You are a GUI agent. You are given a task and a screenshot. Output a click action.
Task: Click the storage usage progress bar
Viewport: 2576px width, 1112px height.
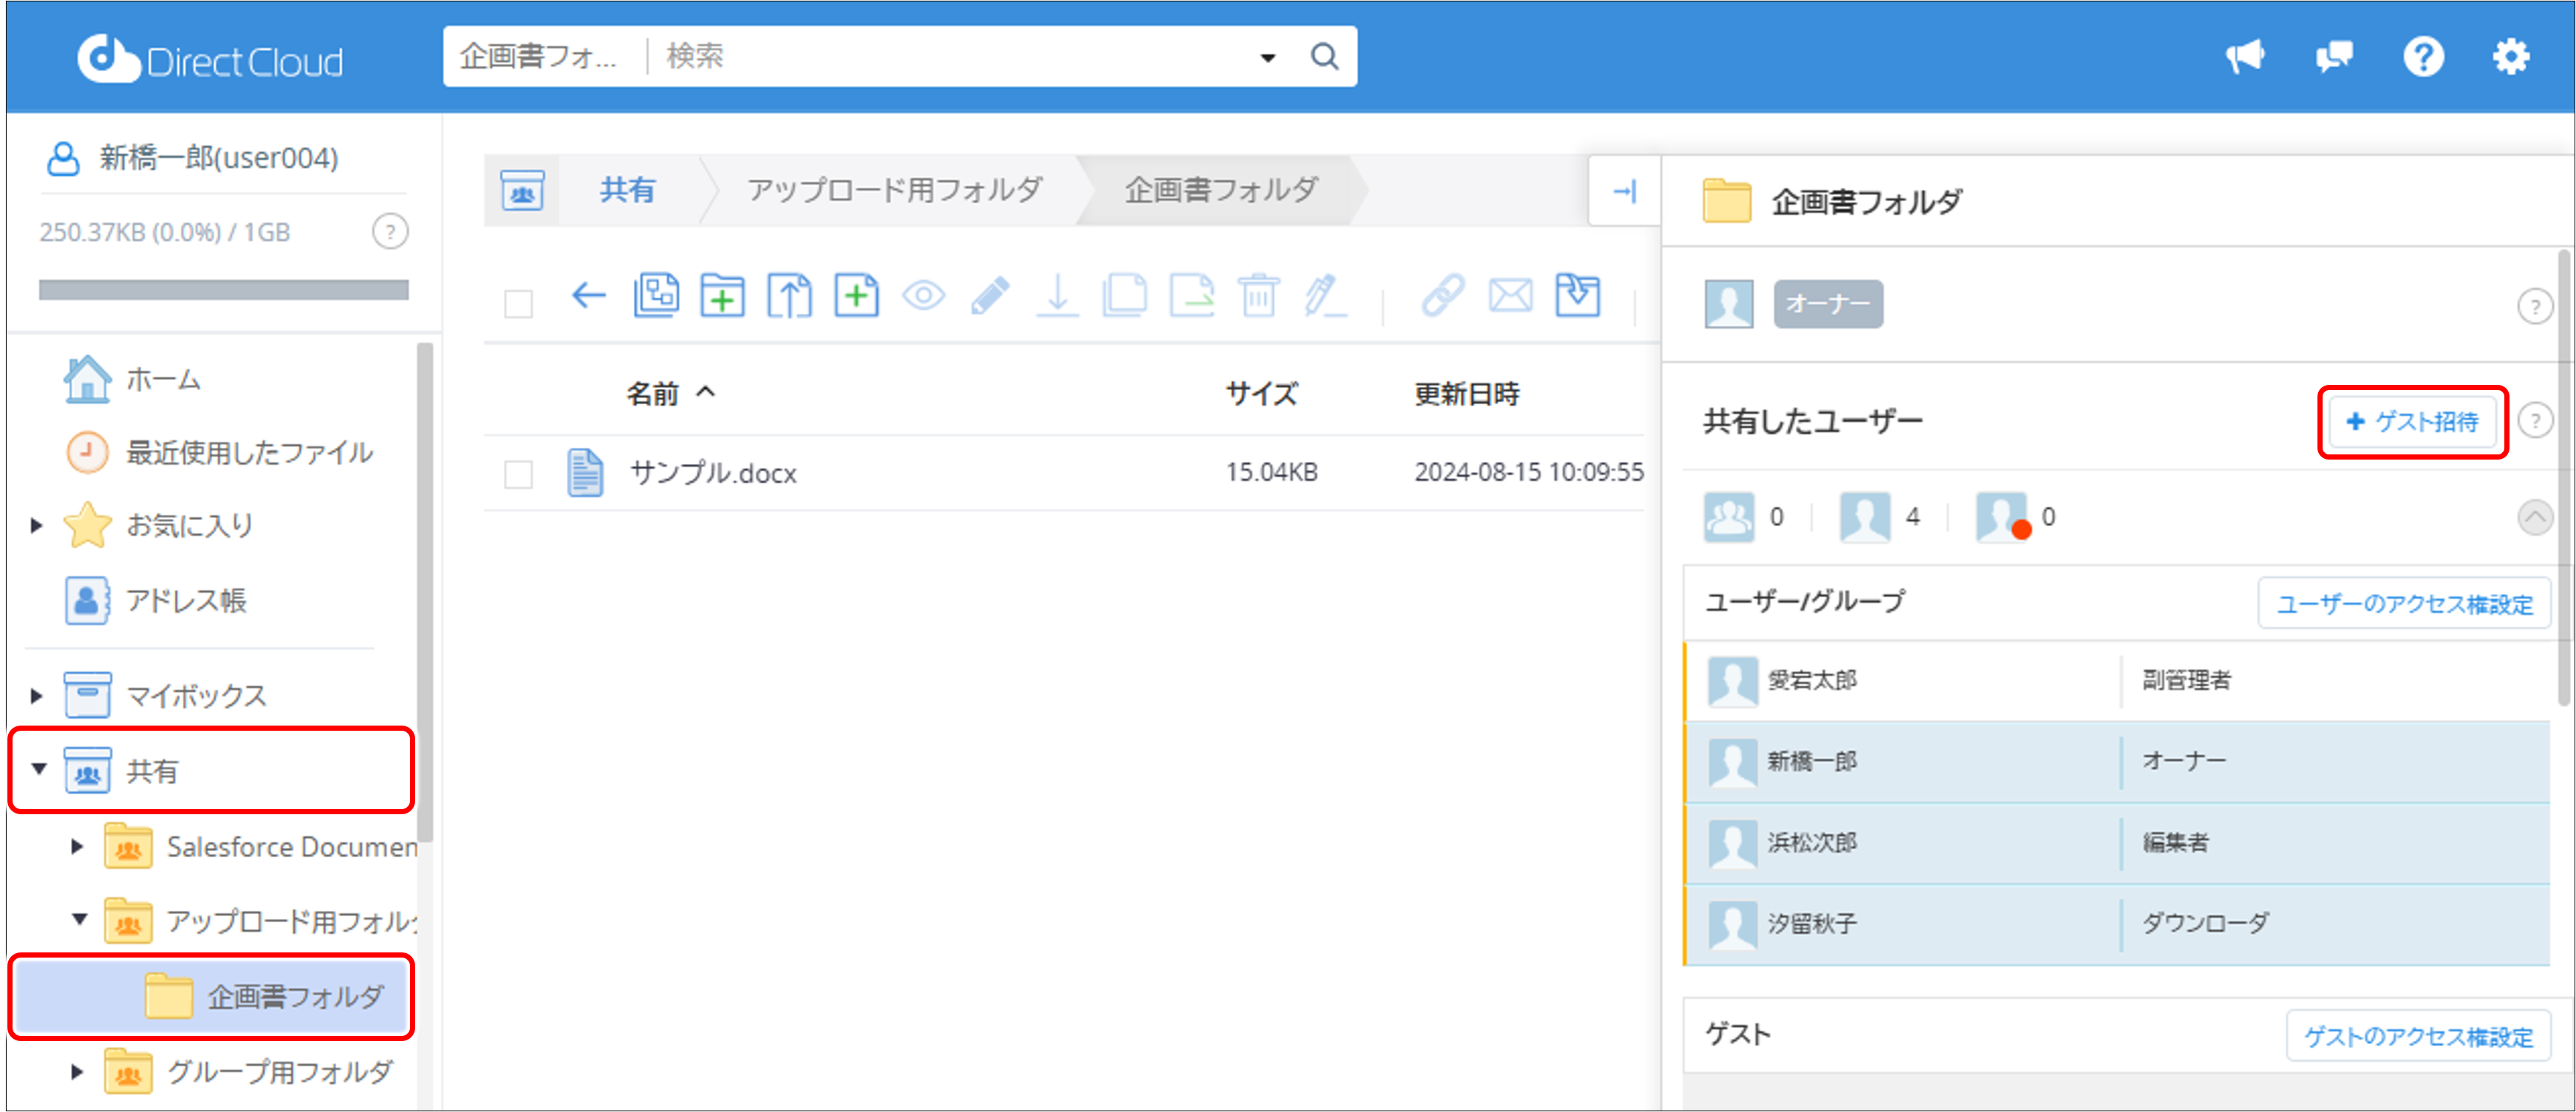point(224,290)
